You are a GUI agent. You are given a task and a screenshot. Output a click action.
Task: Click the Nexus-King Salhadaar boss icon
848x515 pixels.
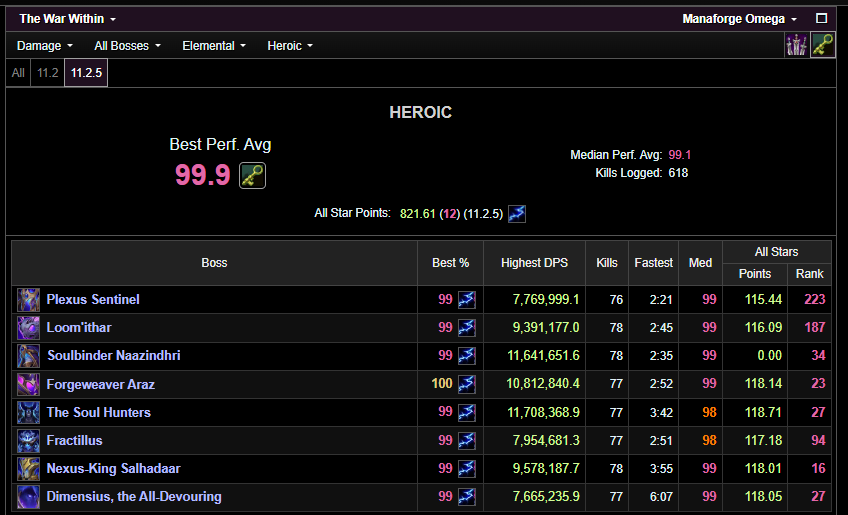pos(28,468)
